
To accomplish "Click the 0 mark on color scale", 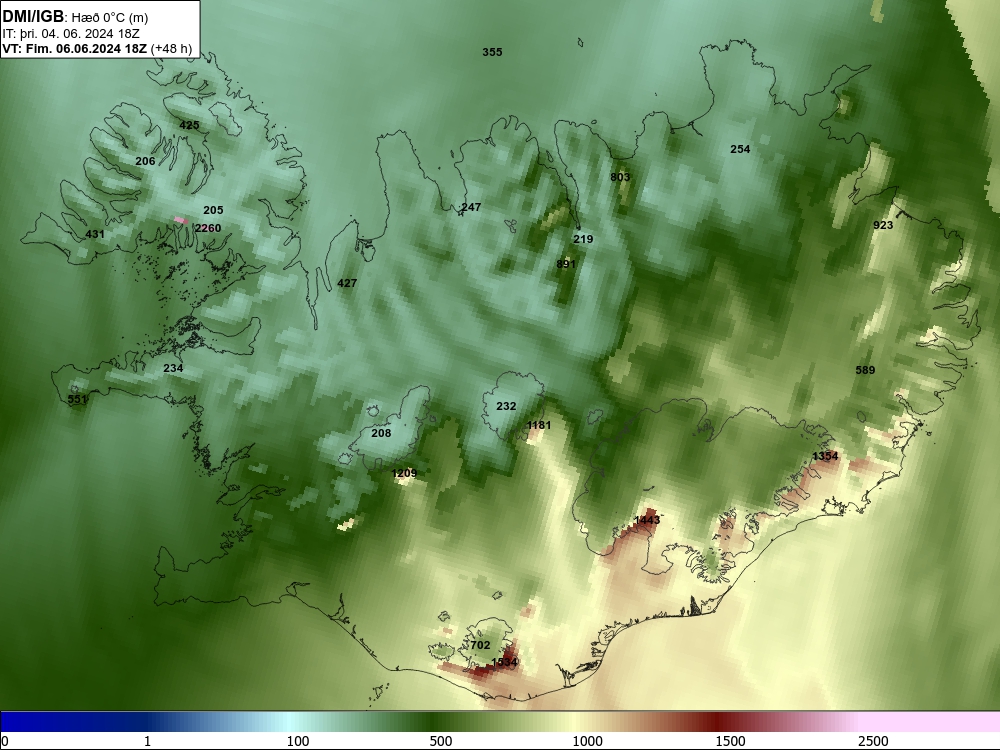I will click(5, 741).
